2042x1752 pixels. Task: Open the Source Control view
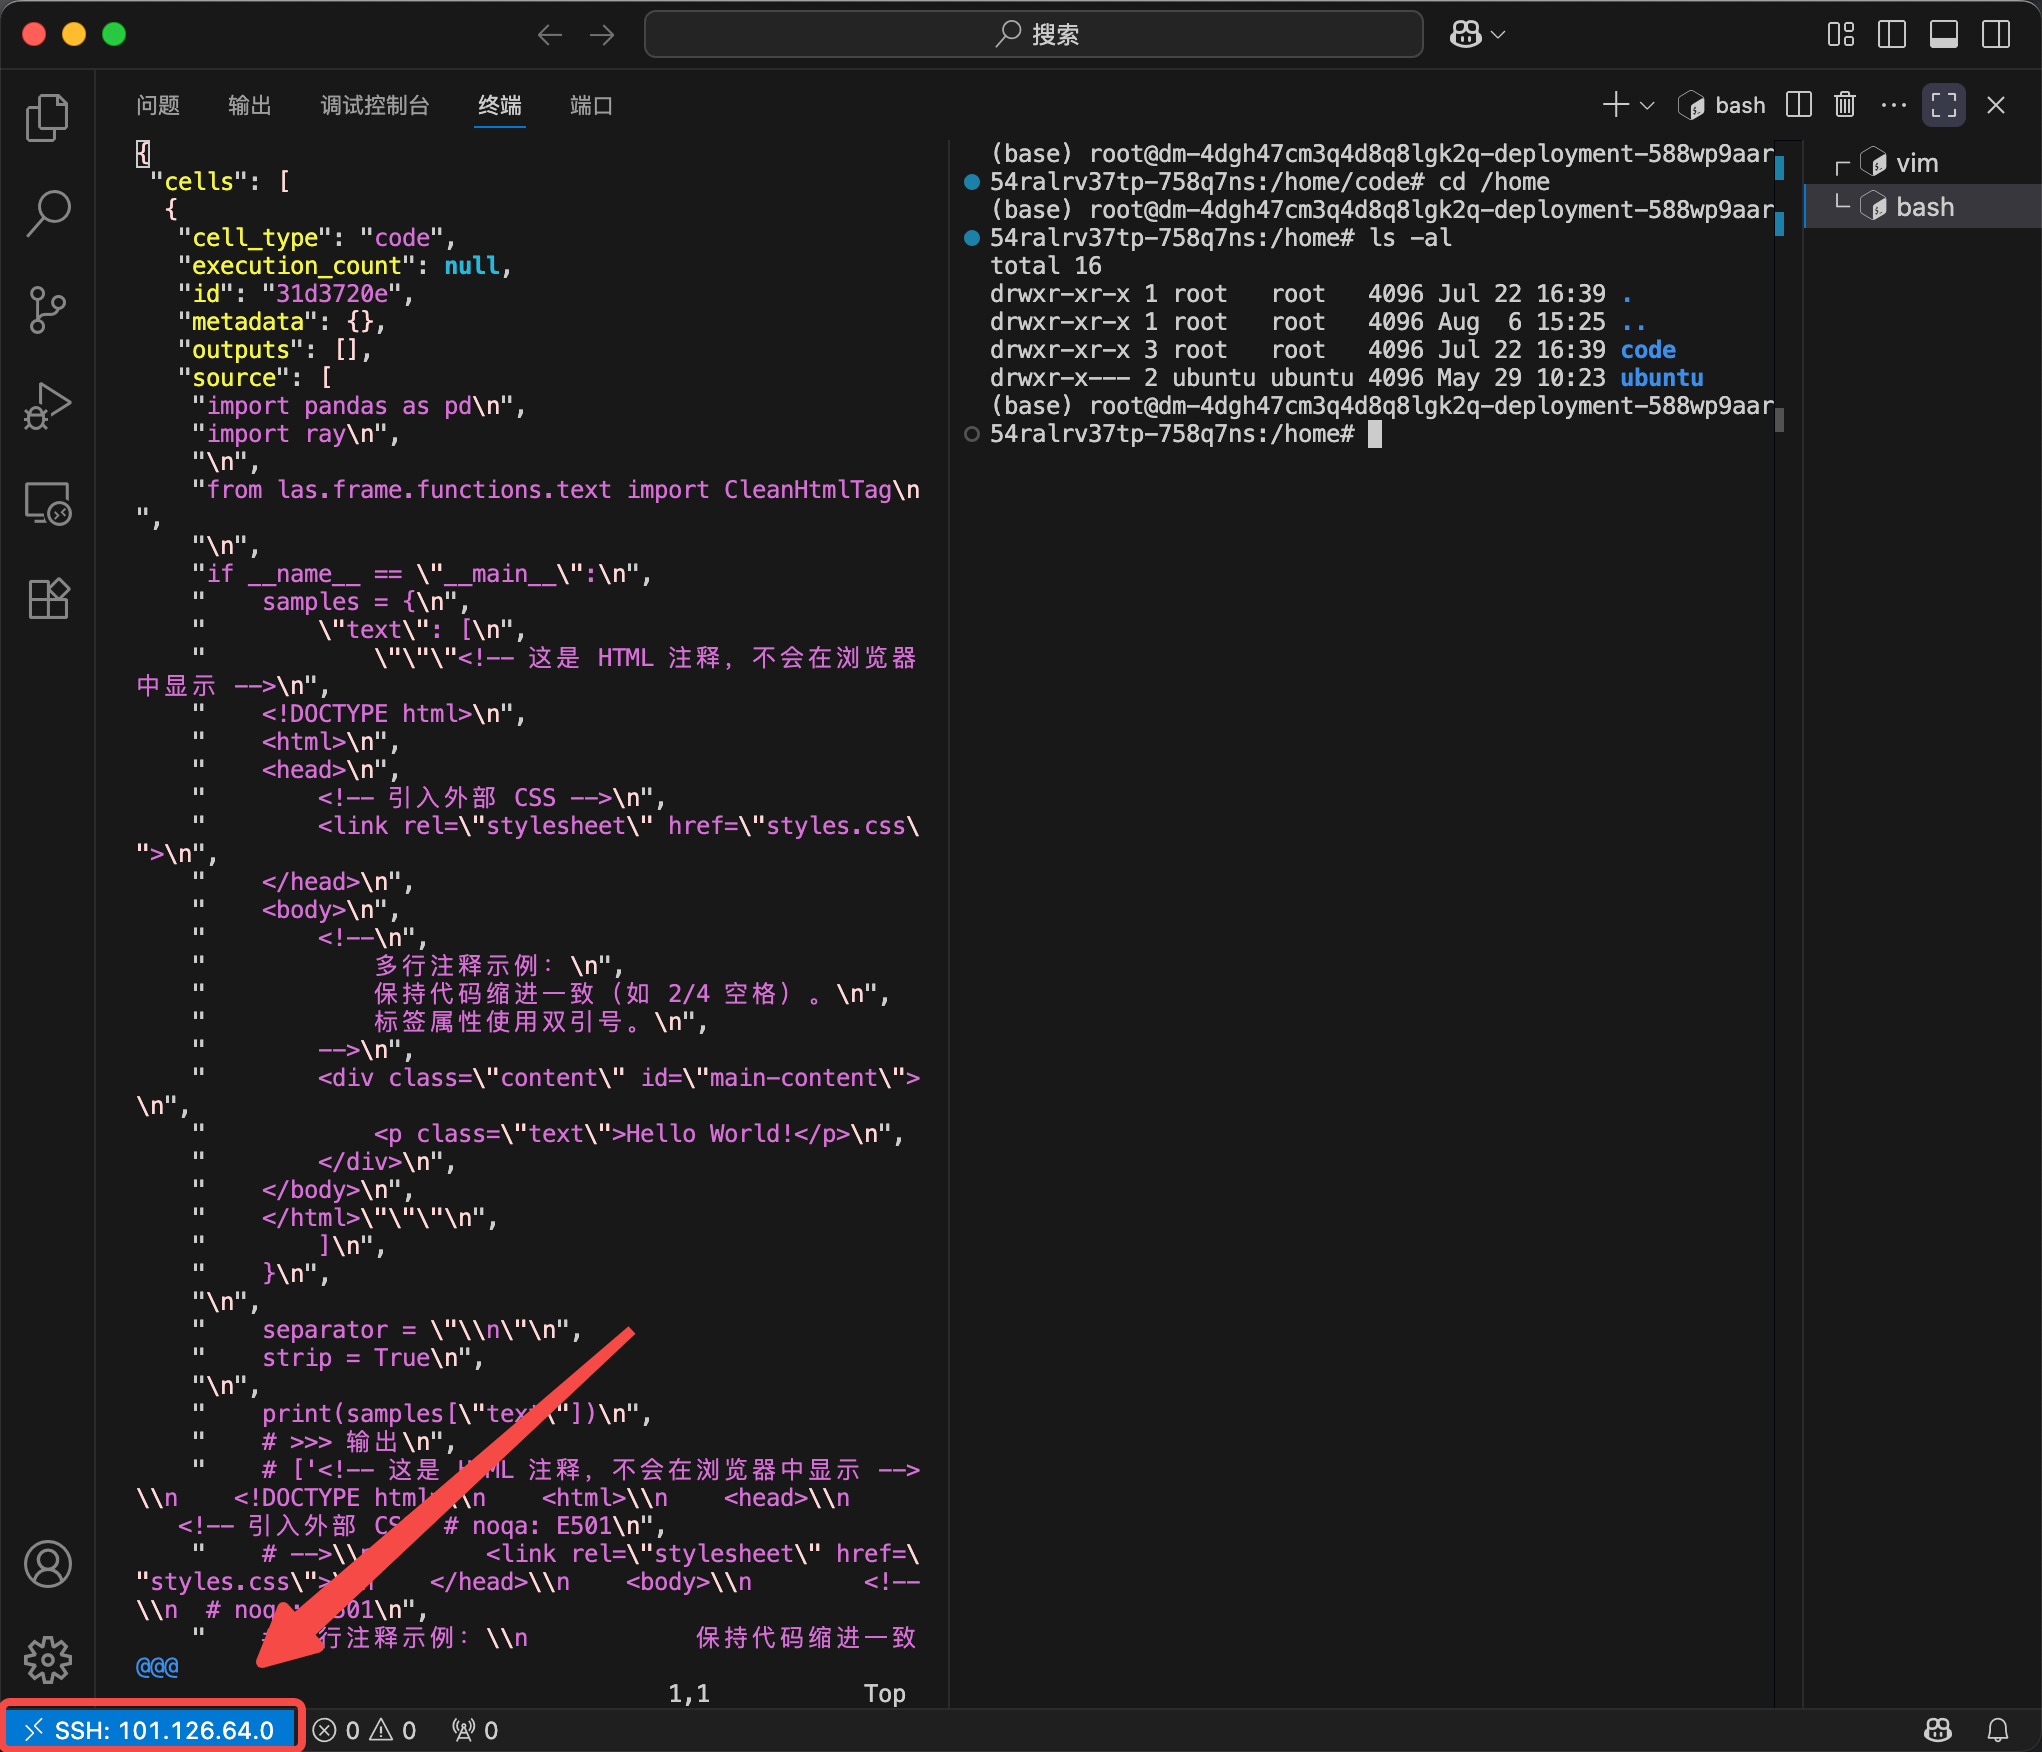click(x=47, y=309)
